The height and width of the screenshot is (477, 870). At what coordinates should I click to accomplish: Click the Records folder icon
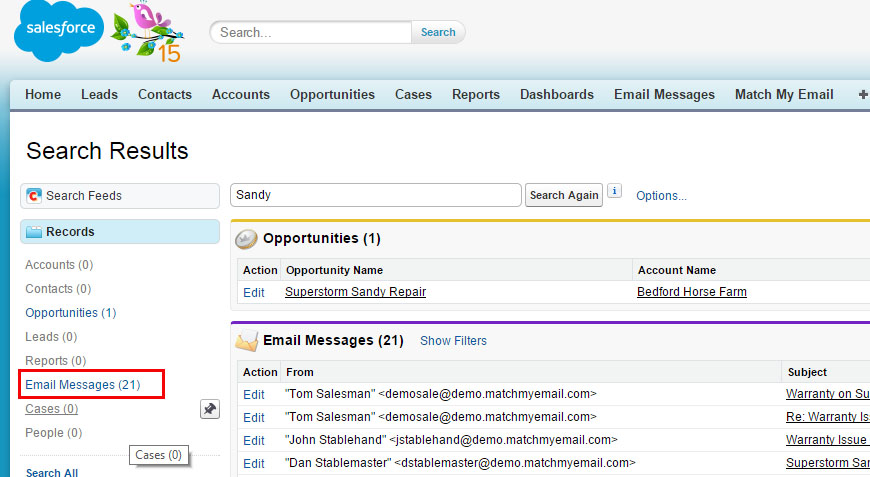pyautogui.click(x=34, y=232)
